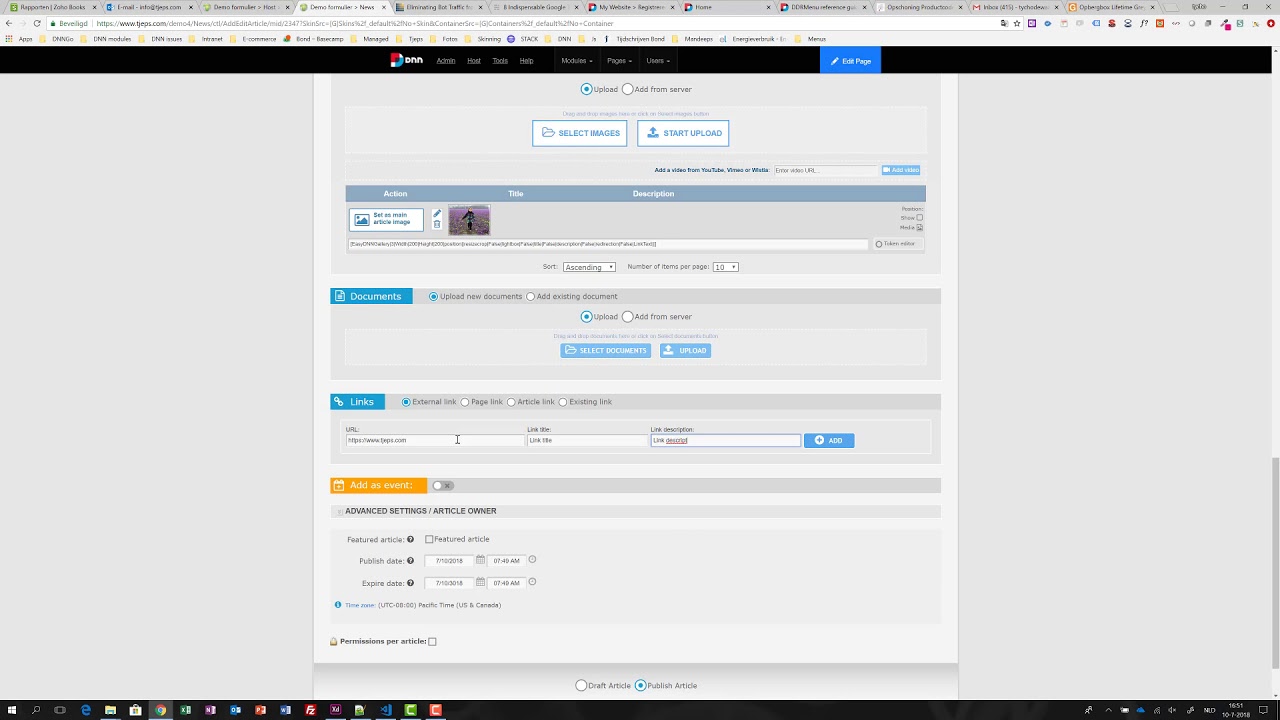Open the Sort Ascending dropdown
The height and width of the screenshot is (720, 1280).
589,267
